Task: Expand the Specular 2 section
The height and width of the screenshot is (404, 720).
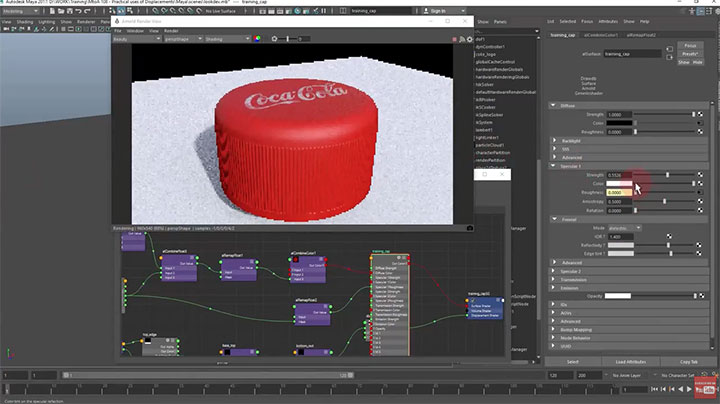Action: 553,271
